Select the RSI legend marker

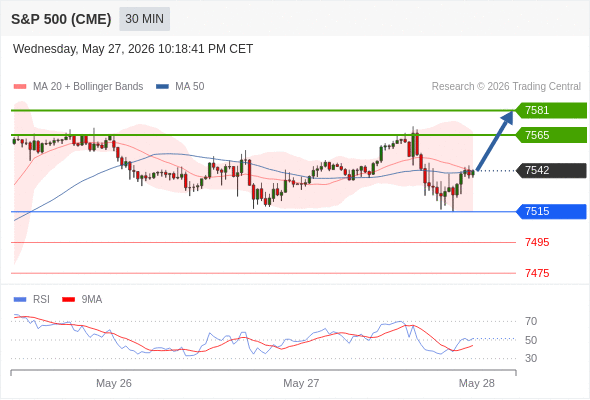coord(20,300)
